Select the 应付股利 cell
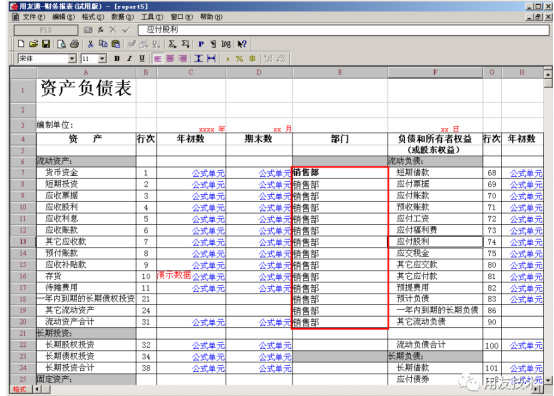 (x=435, y=242)
